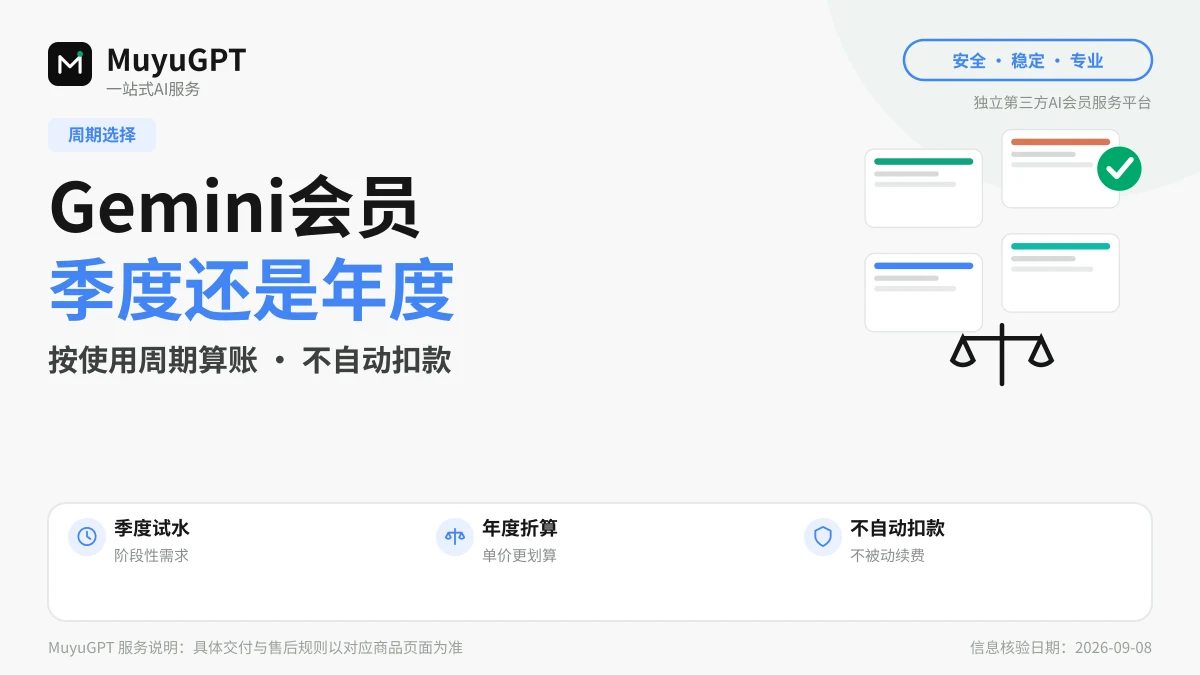Image resolution: width=1200 pixels, height=675 pixels.
Task: Click the 不自动扣款 feature title
Action: click(x=897, y=528)
